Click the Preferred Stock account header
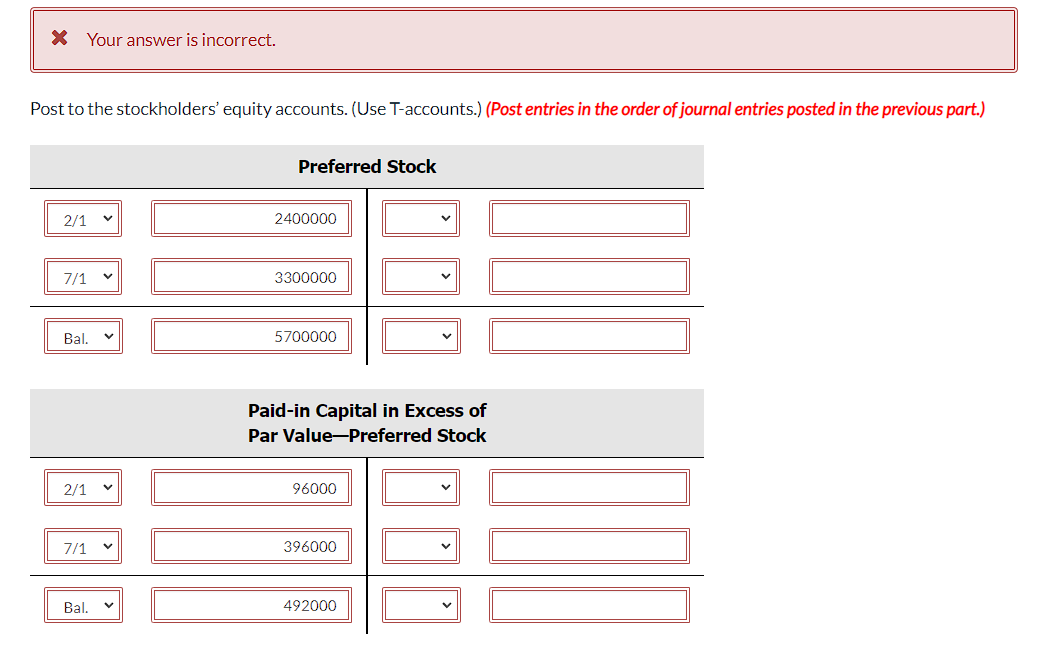 coord(366,166)
